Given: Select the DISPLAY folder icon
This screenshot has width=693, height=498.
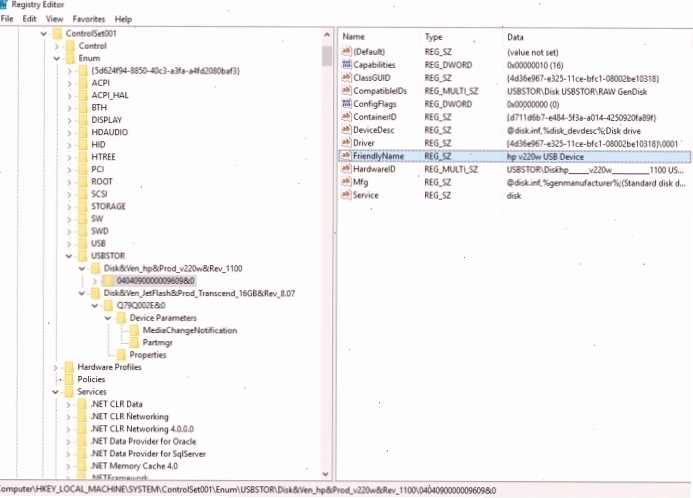Looking at the screenshot, I should tap(83, 120).
